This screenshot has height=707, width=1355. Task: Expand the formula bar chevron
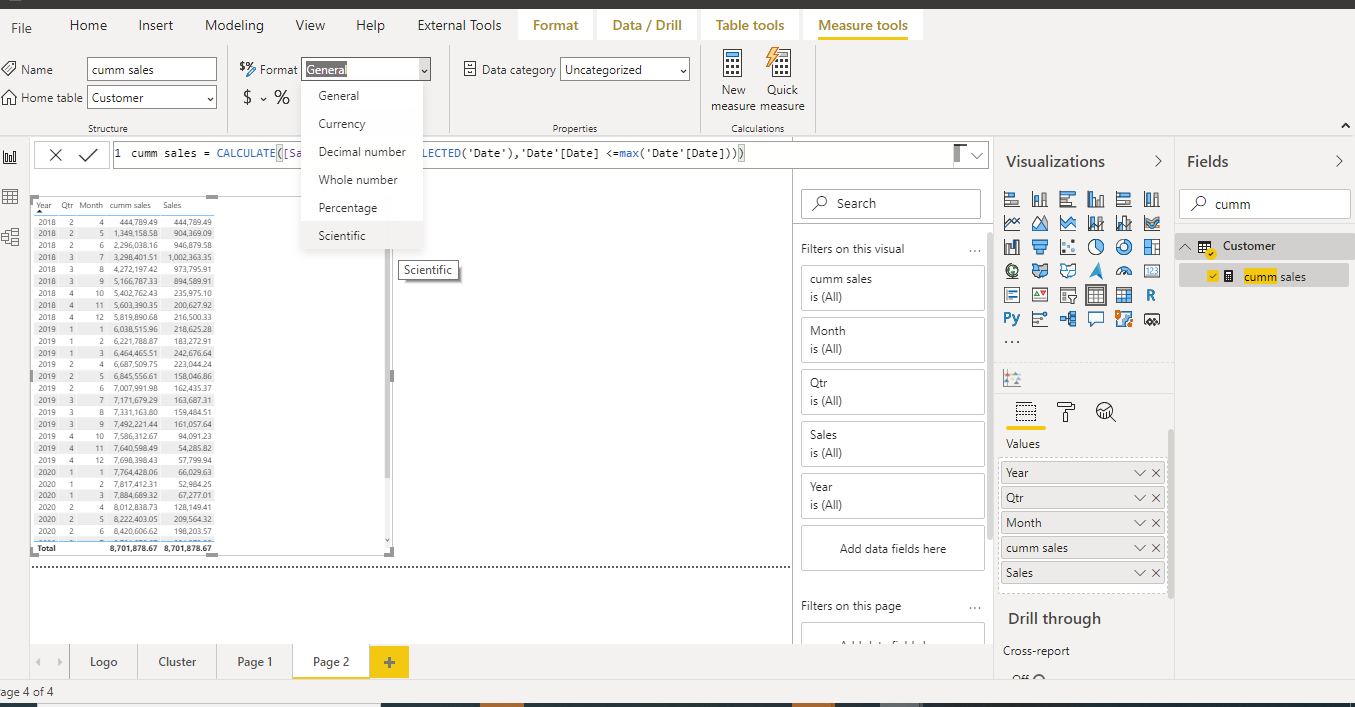(977, 155)
